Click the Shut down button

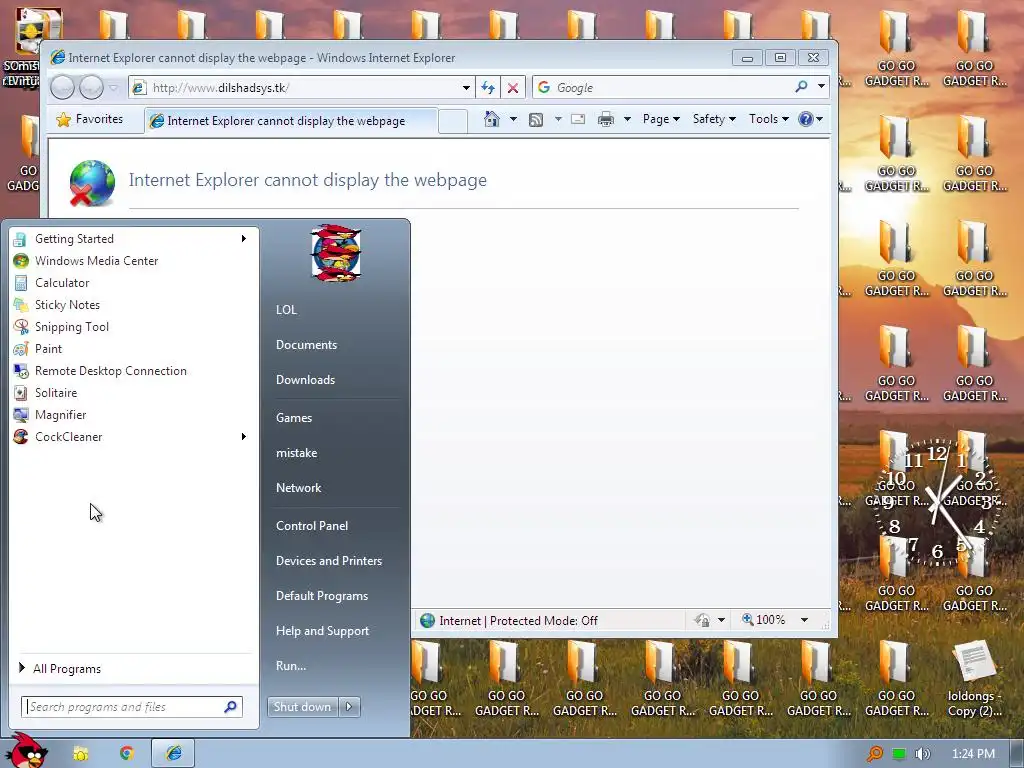302,707
